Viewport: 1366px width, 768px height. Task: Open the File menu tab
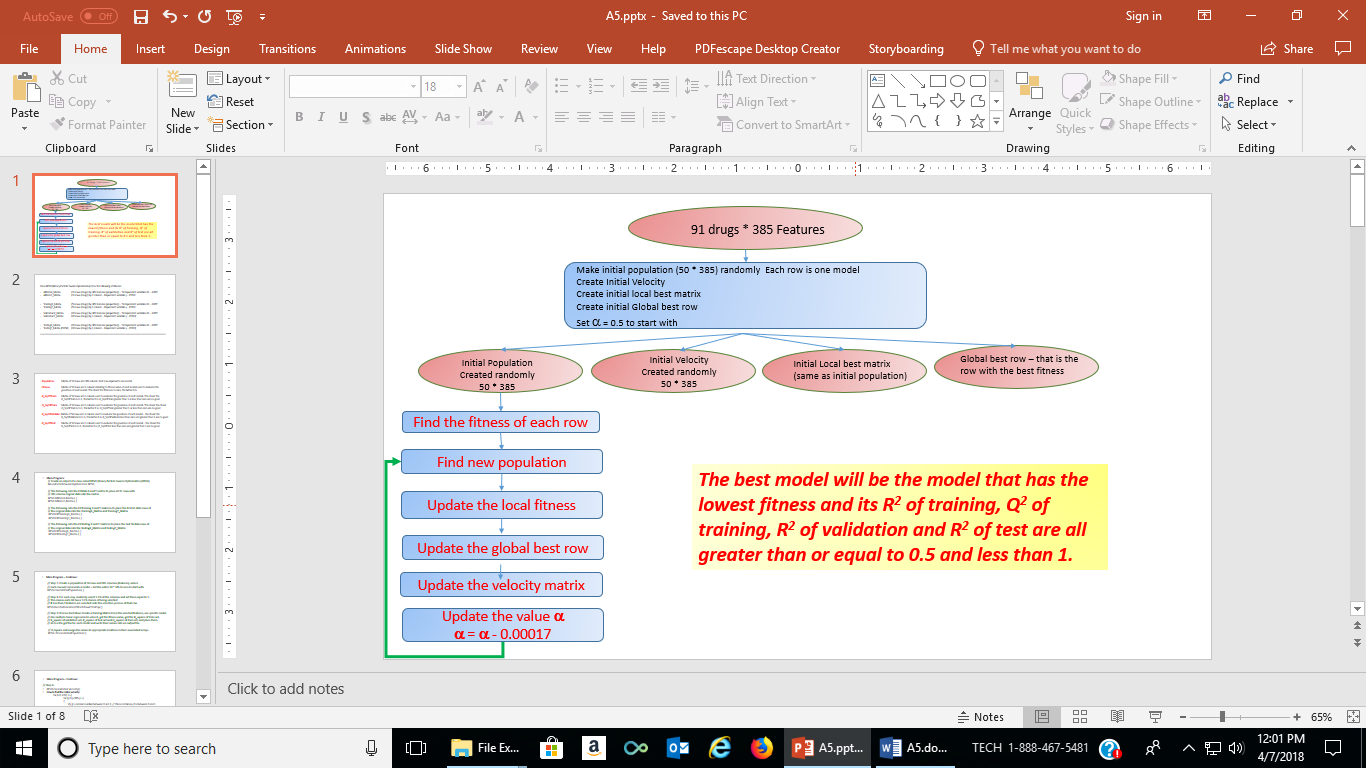[x=29, y=49]
